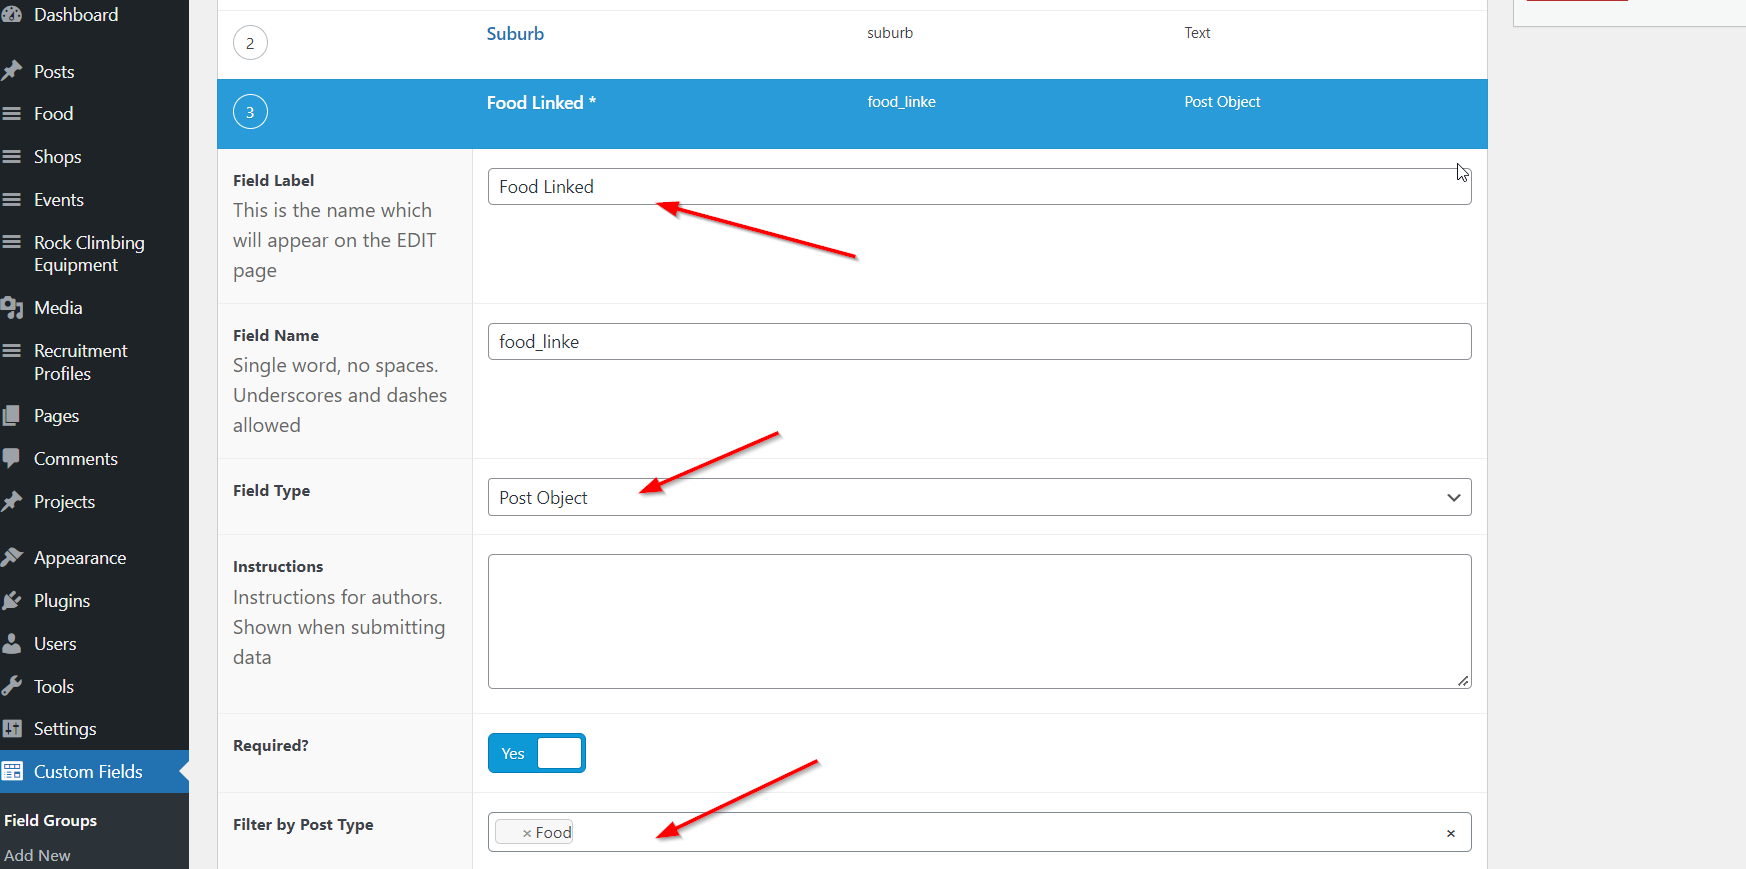This screenshot has height=869, width=1746.
Task: Click the Appearance paintbrush icon
Action: 12,558
